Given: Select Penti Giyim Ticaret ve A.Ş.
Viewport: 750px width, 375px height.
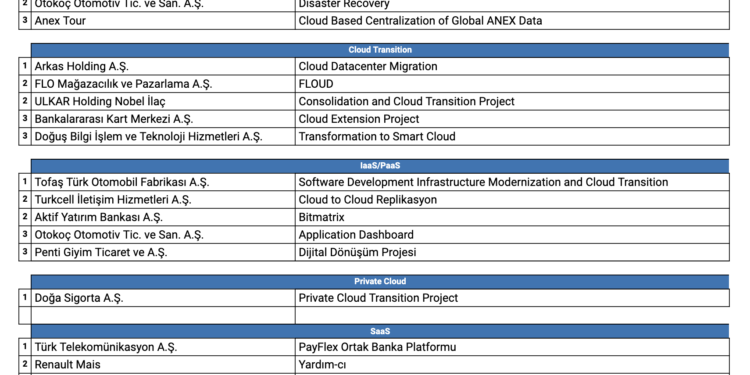Looking at the screenshot, I should pyautogui.click(x=163, y=253).
